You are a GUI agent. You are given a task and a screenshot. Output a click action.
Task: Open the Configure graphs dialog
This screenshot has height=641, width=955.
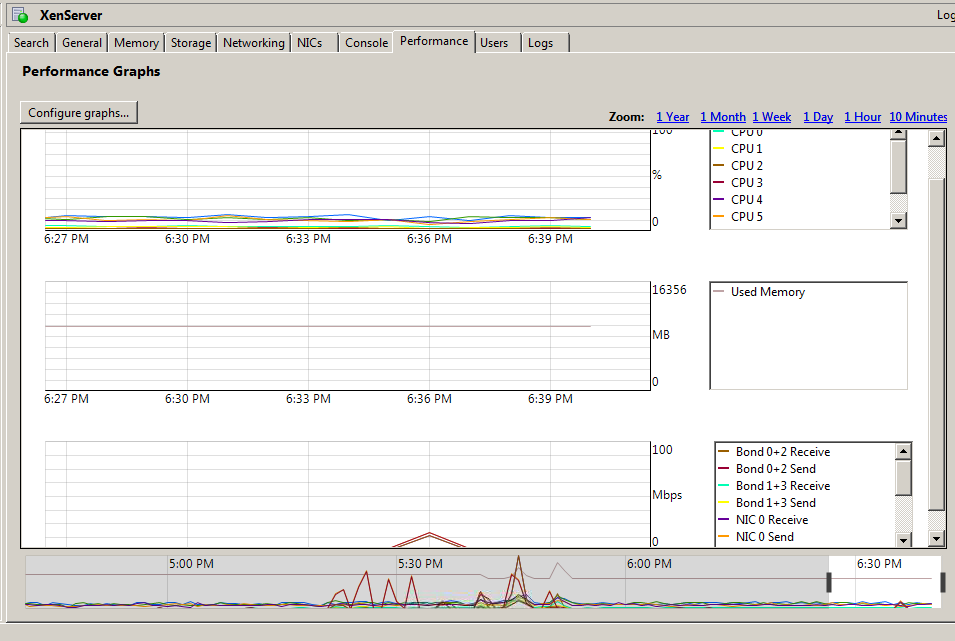(79, 113)
